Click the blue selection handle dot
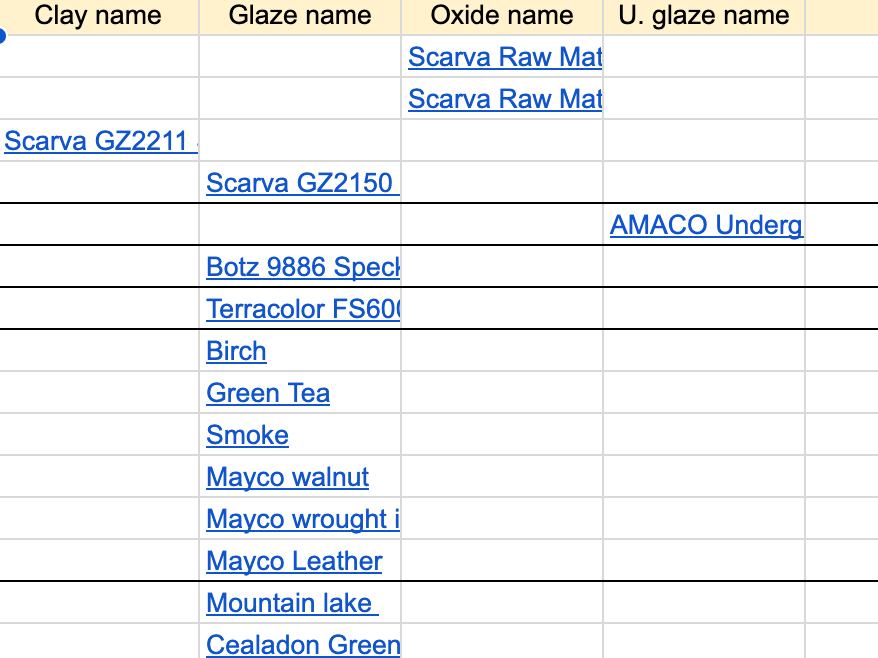Image resolution: width=878 pixels, height=658 pixels. tap(2, 37)
